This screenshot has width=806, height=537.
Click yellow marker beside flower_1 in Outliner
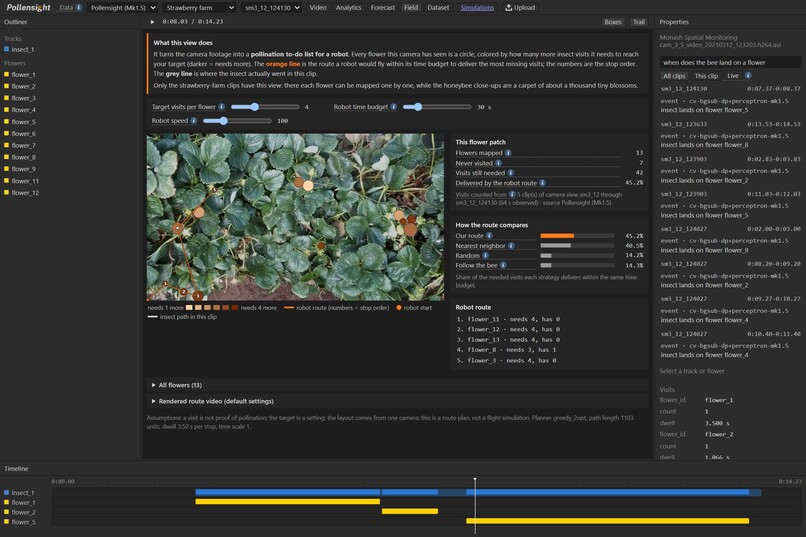click(7, 75)
